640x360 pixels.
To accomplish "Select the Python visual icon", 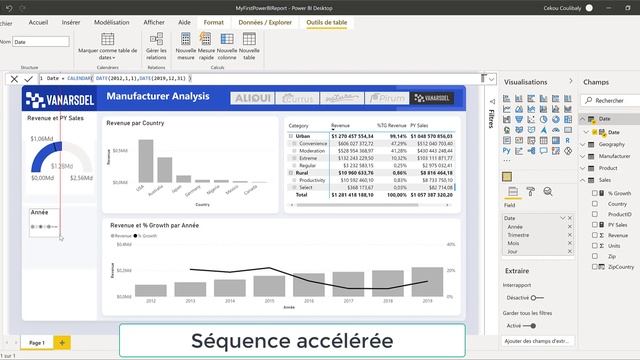I will [507, 151].
